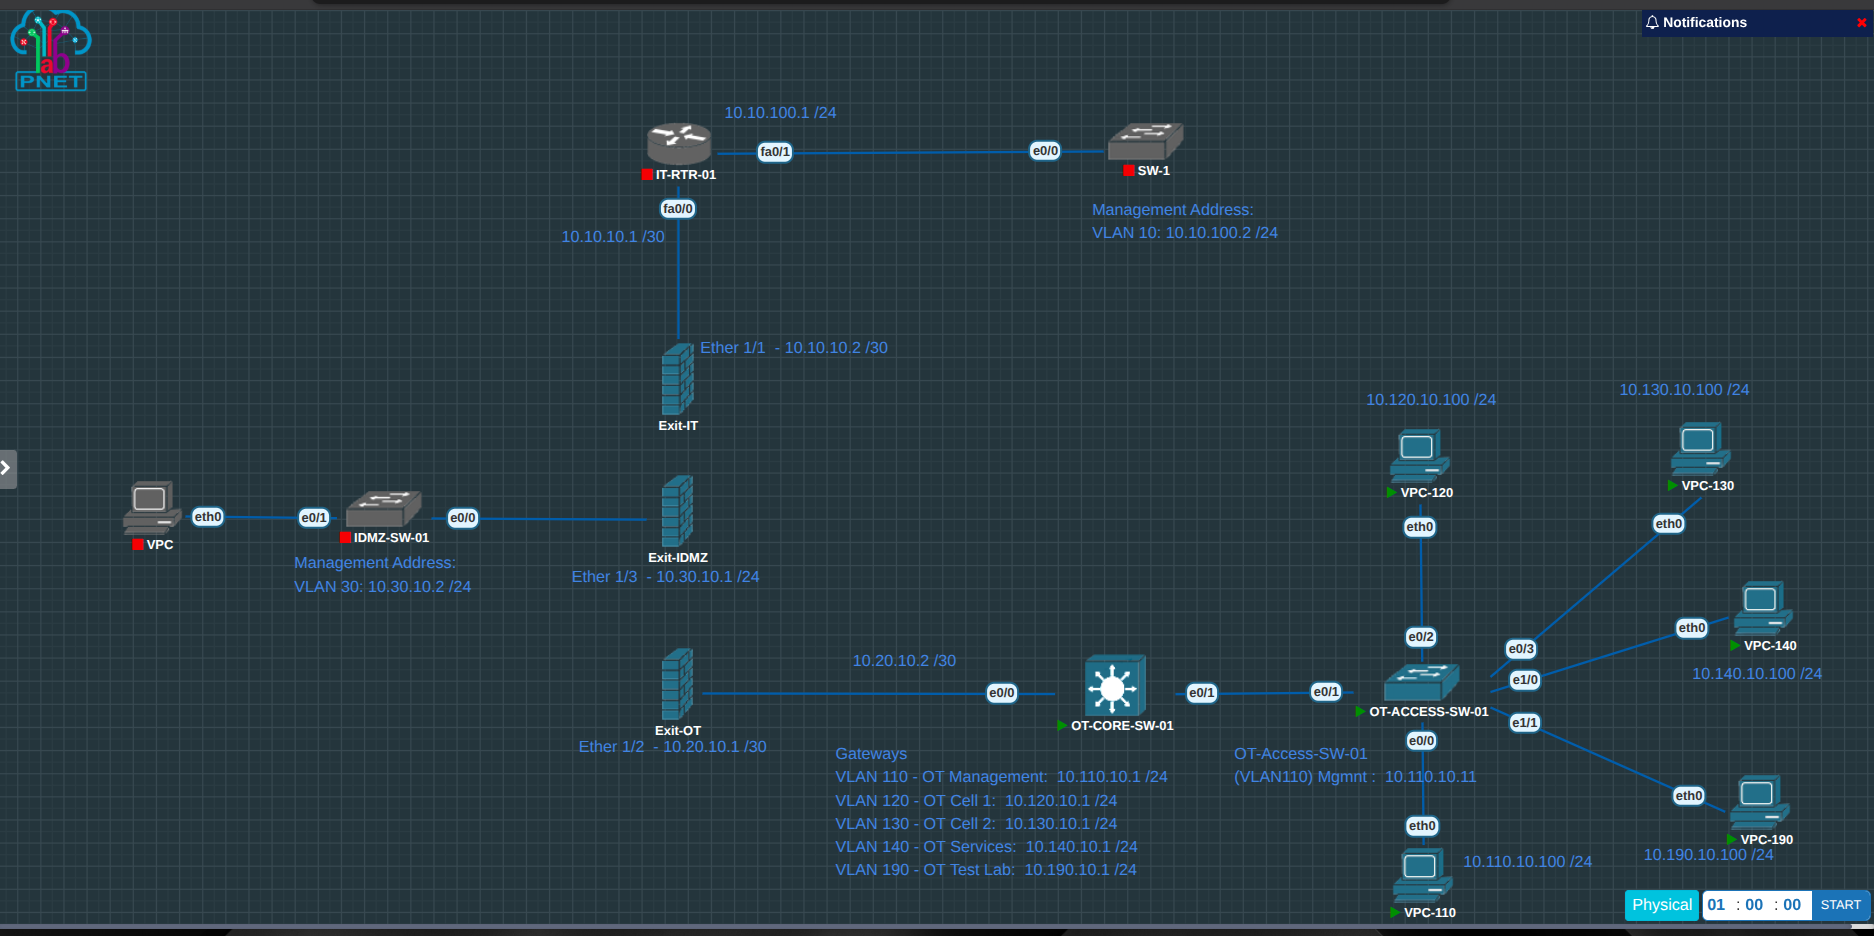
Task: Click the VPC-120 computer node
Action: (1420, 456)
